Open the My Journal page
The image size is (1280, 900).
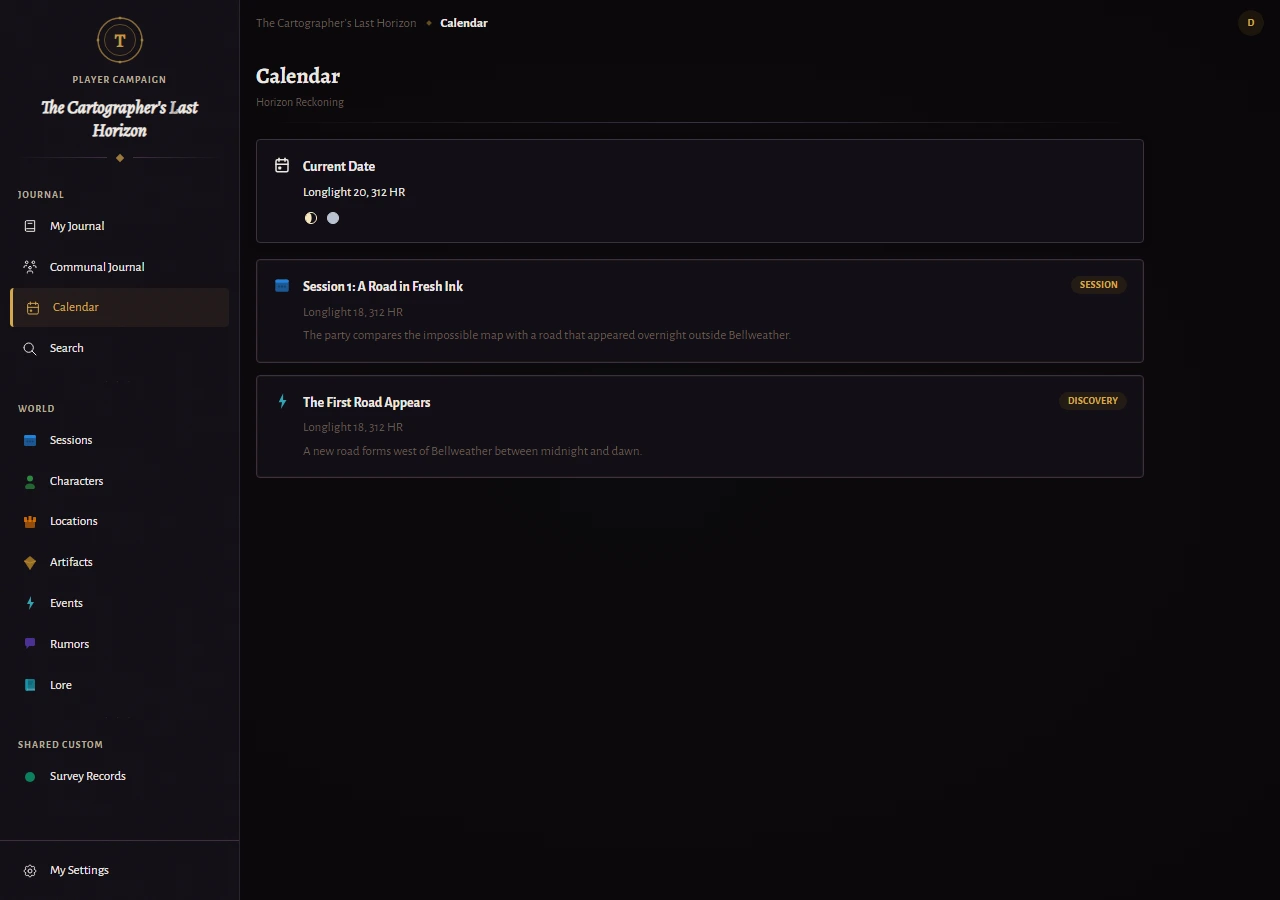tap(120, 226)
